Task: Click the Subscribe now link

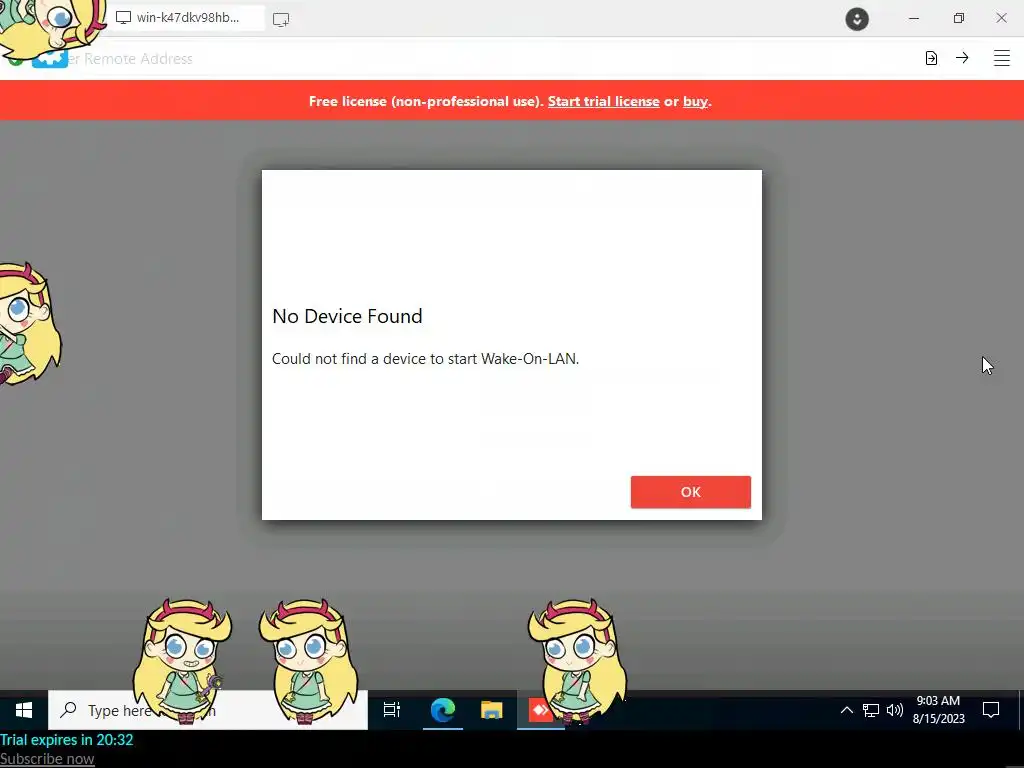Action: [x=47, y=759]
